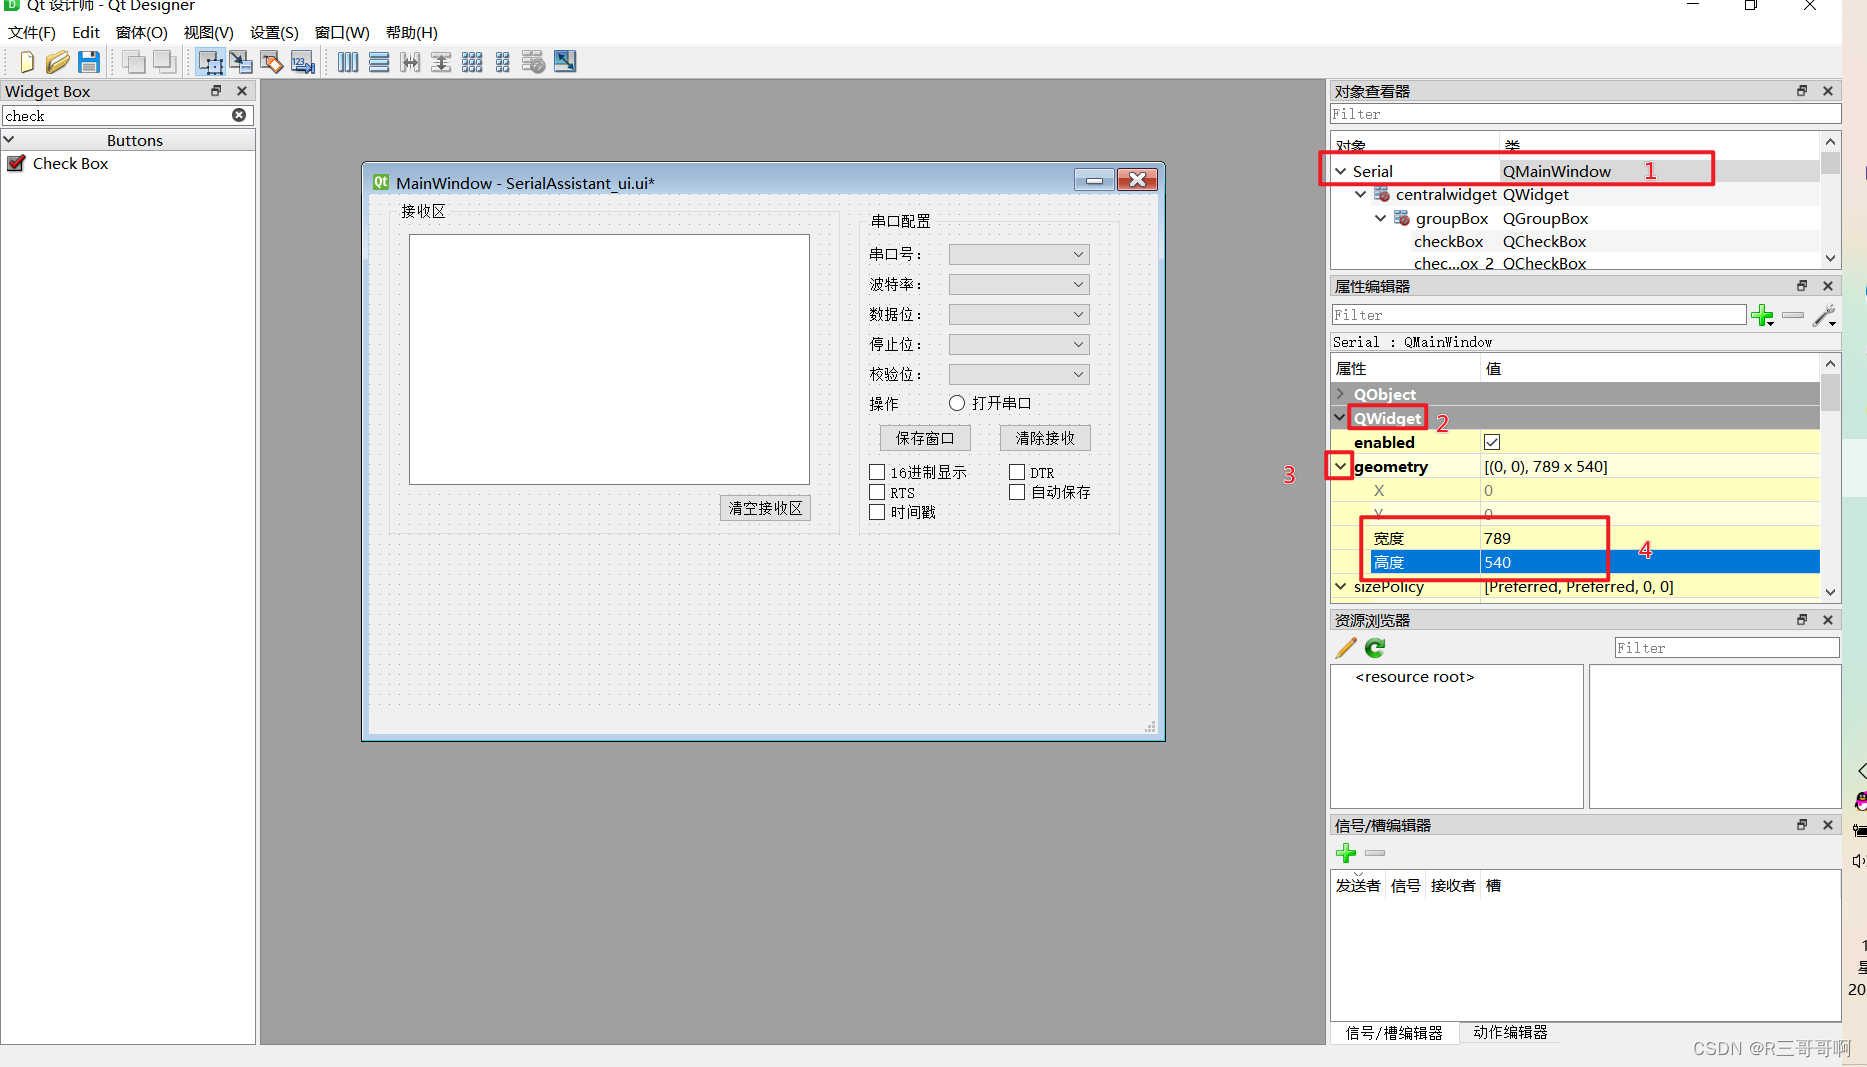The height and width of the screenshot is (1067, 1867).
Task: Add a dynamic property with green plus
Action: 1762,315
